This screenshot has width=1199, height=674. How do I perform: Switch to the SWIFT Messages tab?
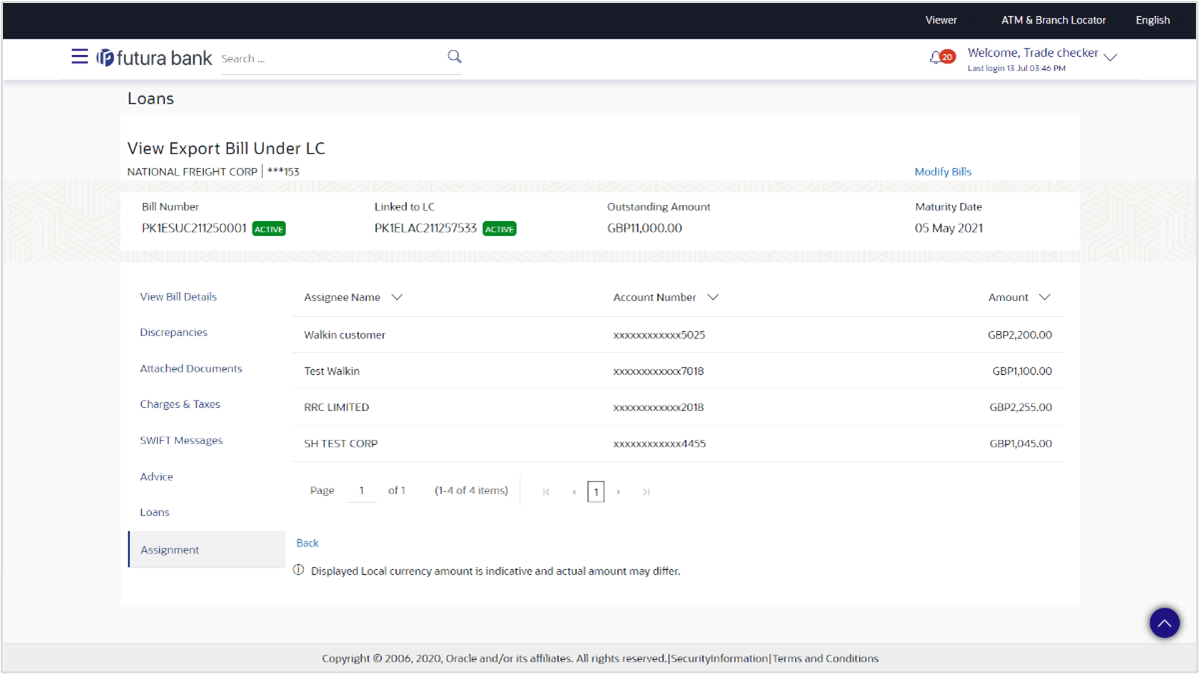181,441
